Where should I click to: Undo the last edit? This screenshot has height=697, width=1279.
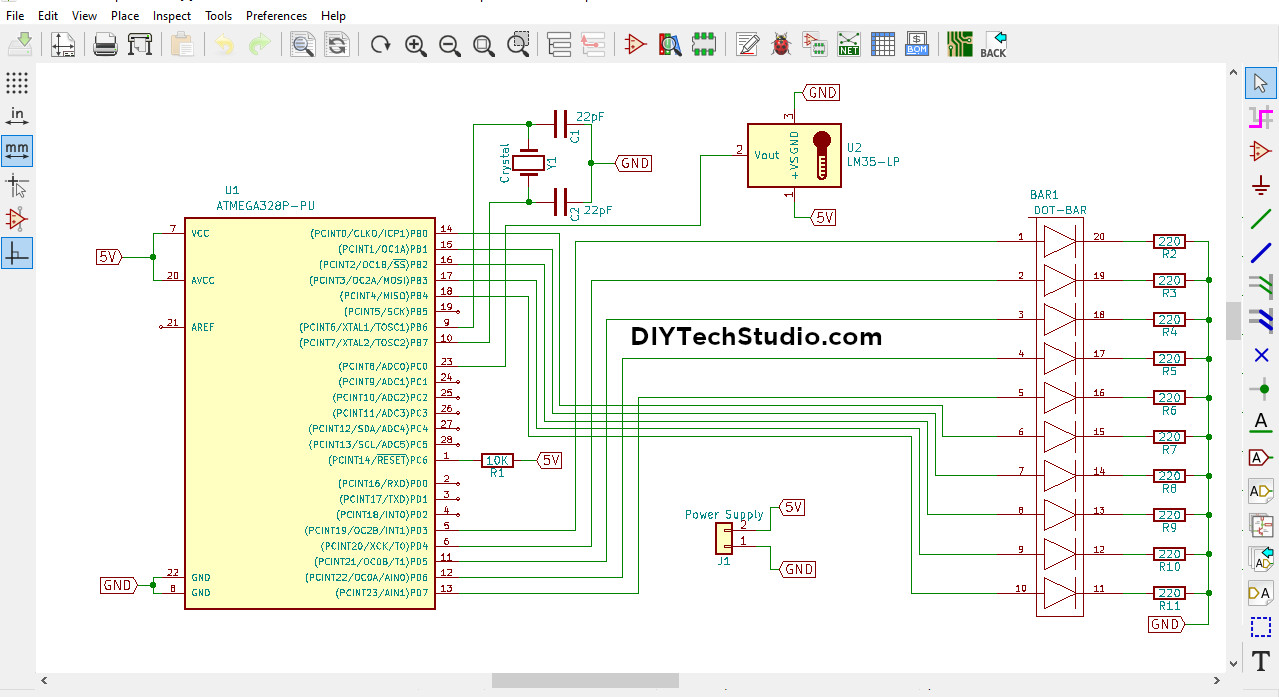coord(225,44)
